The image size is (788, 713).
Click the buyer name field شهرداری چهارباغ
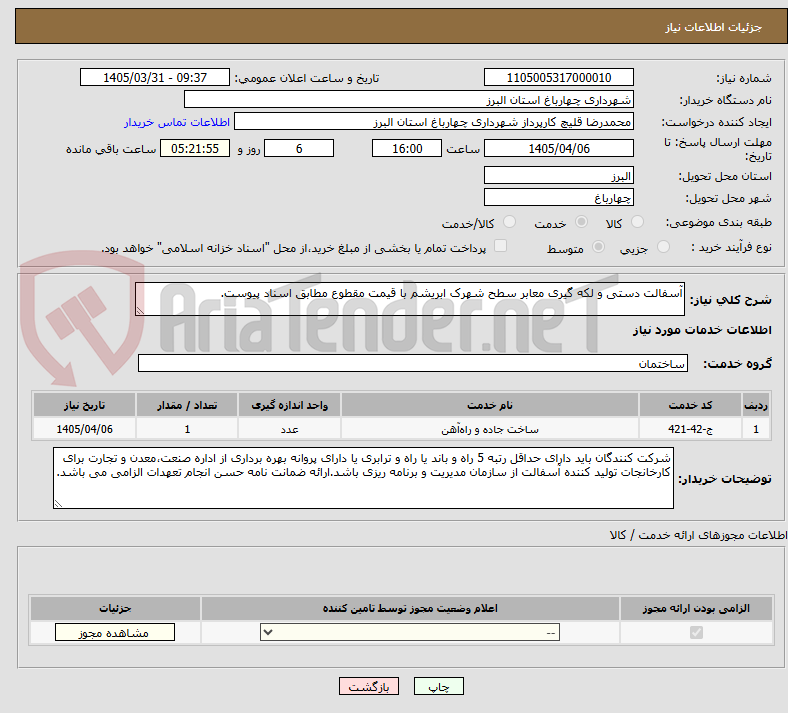[409, 99]
